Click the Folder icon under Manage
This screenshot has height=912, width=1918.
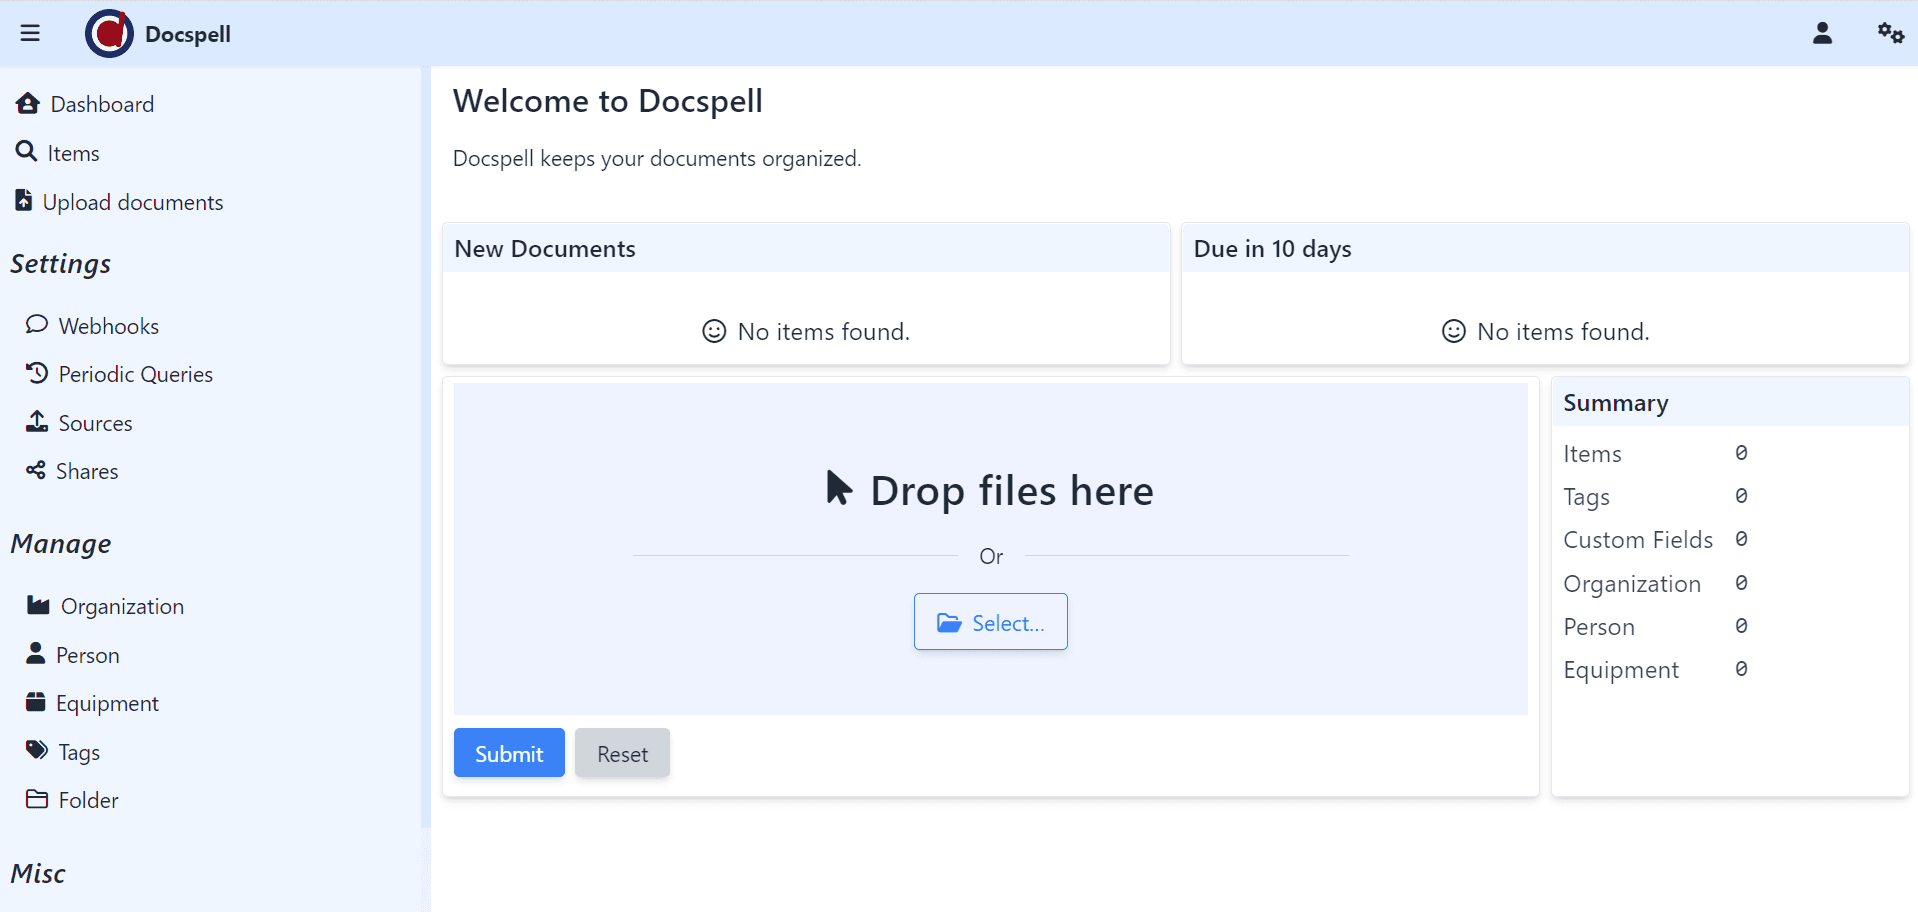(36, 798)
